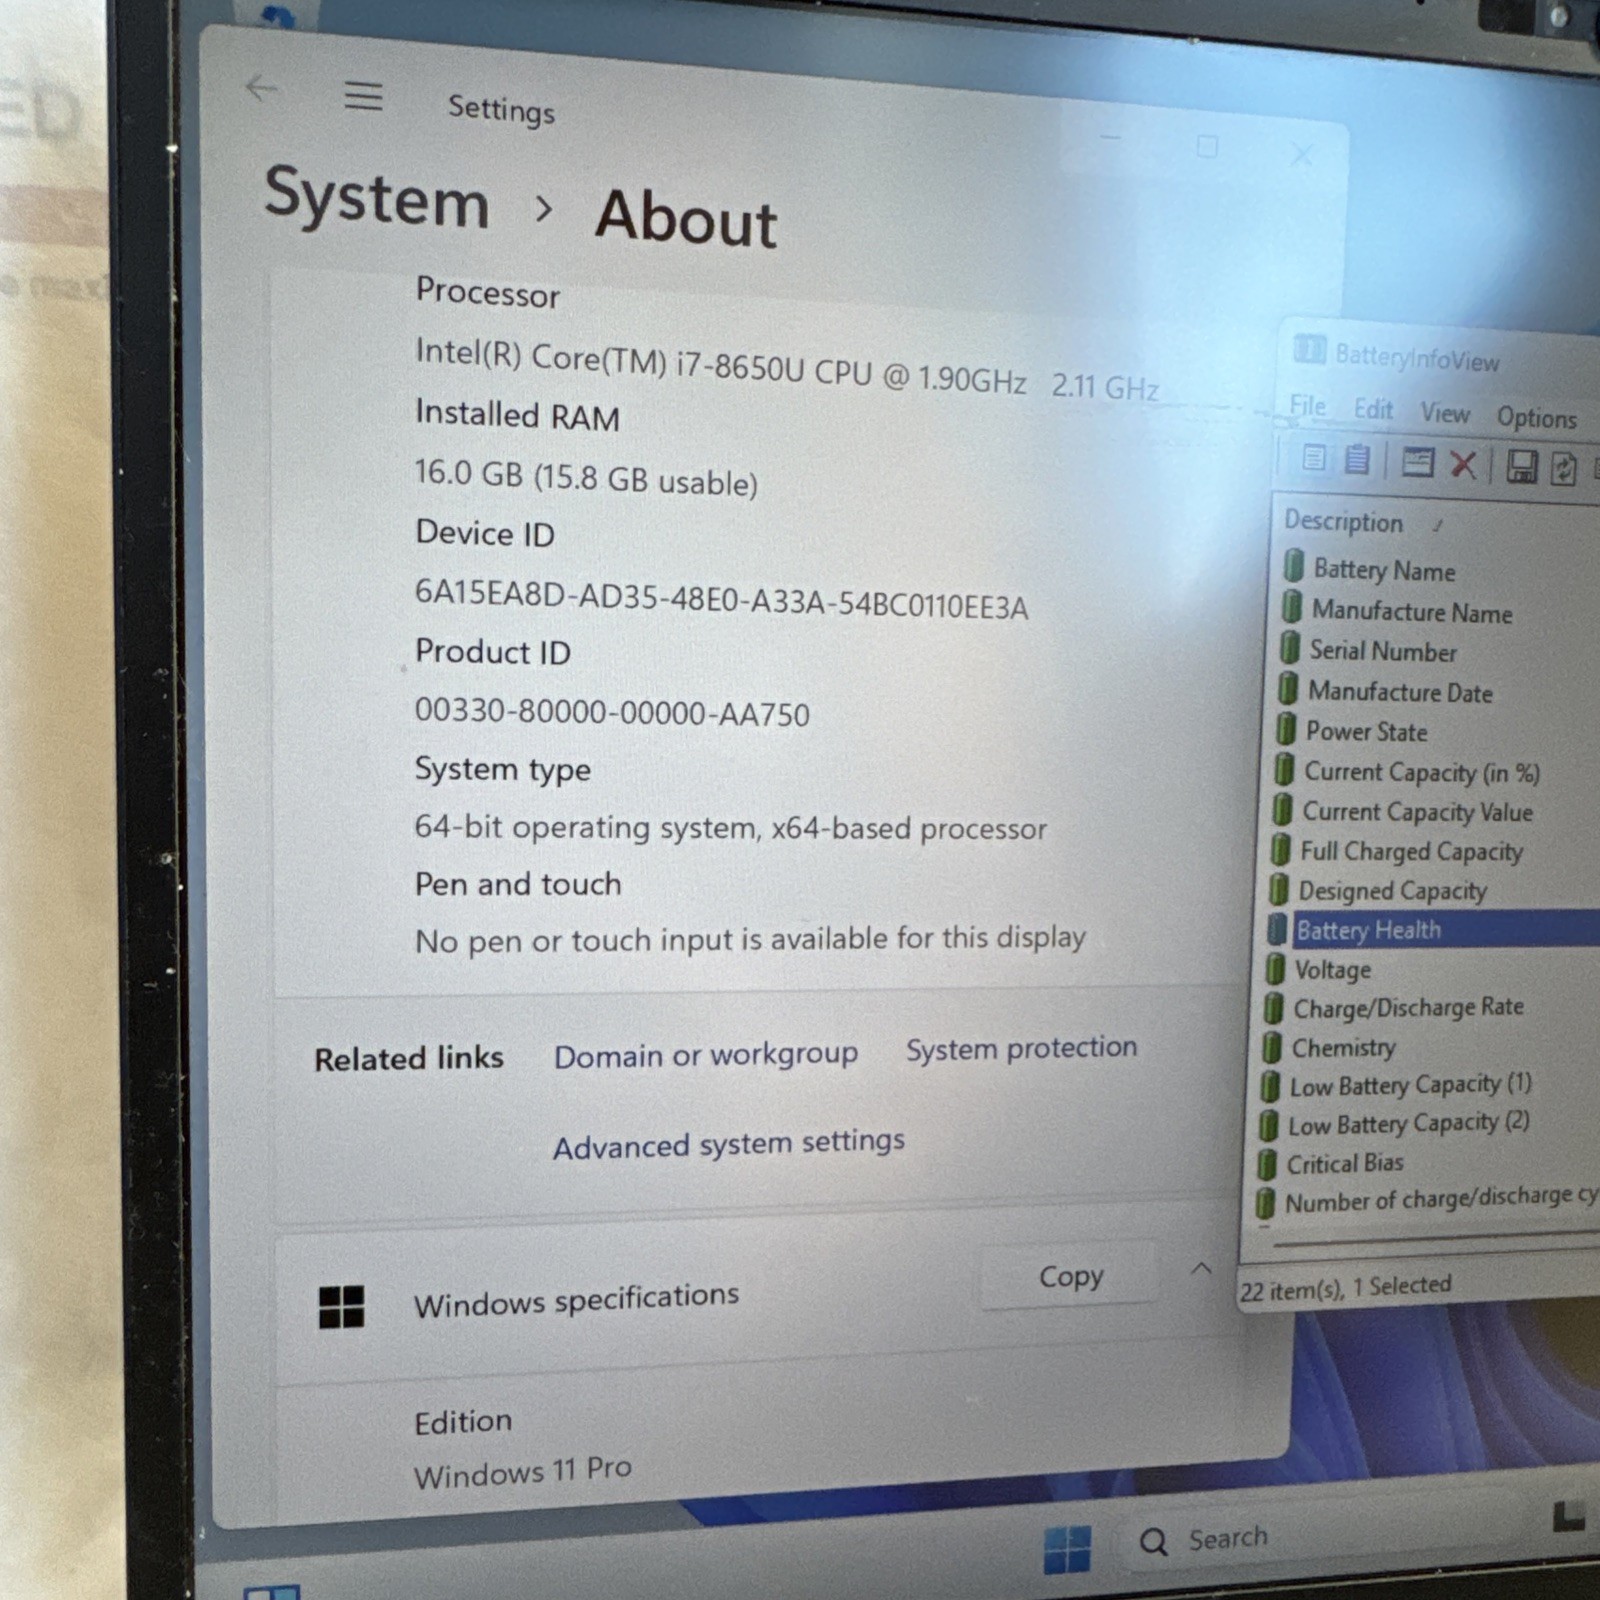Click the 'Windows 11 Pro' edition value
The height and width of the screenshot is (1600, 1600).
pos(523,1473)
